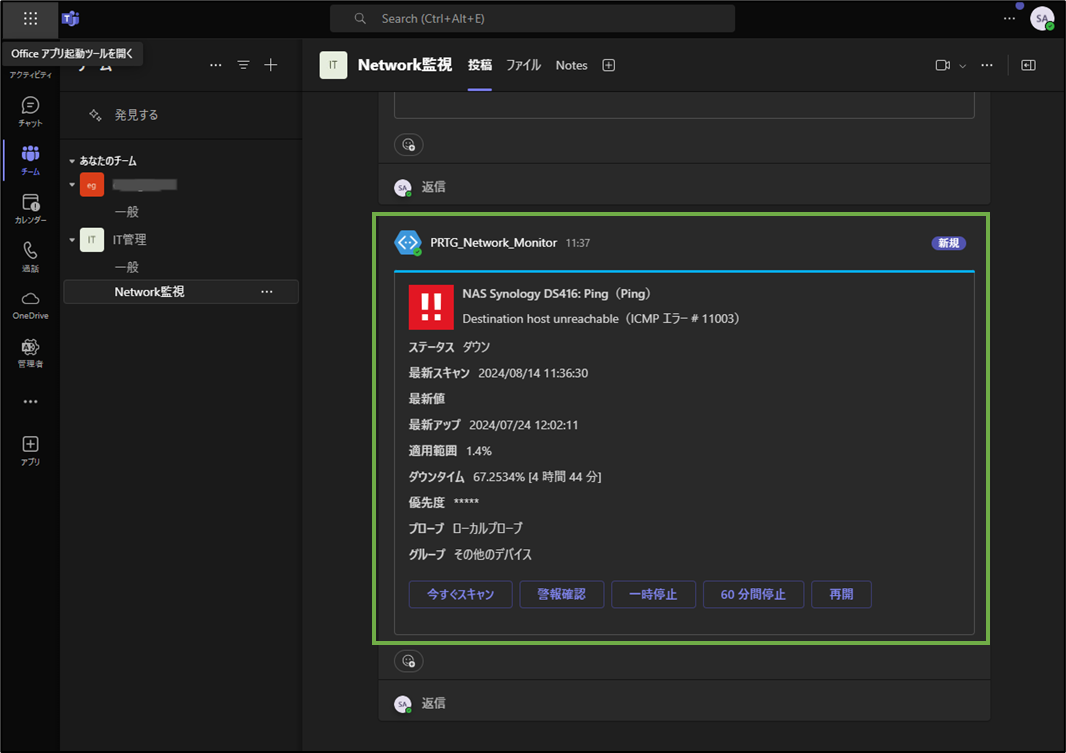Click PRTG_Network_Monitor bot avatar
The height and width of the screenshot is (753, 1066).
408,243
